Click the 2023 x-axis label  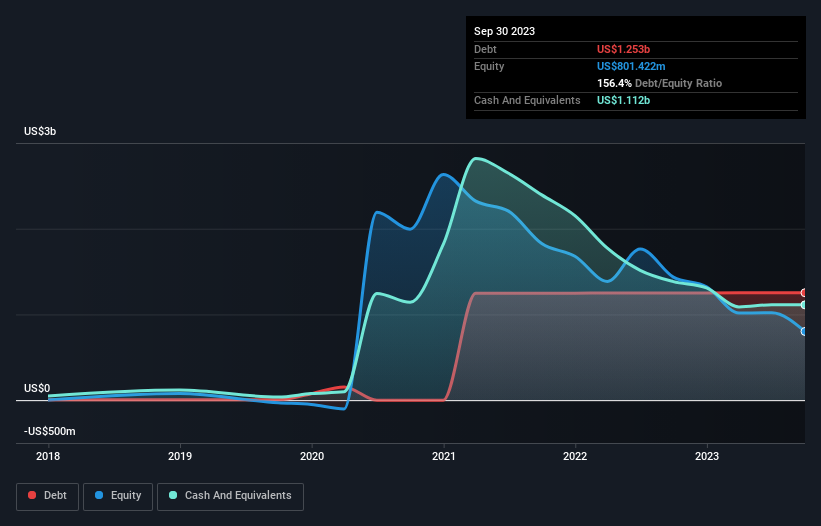click(707, 456)
